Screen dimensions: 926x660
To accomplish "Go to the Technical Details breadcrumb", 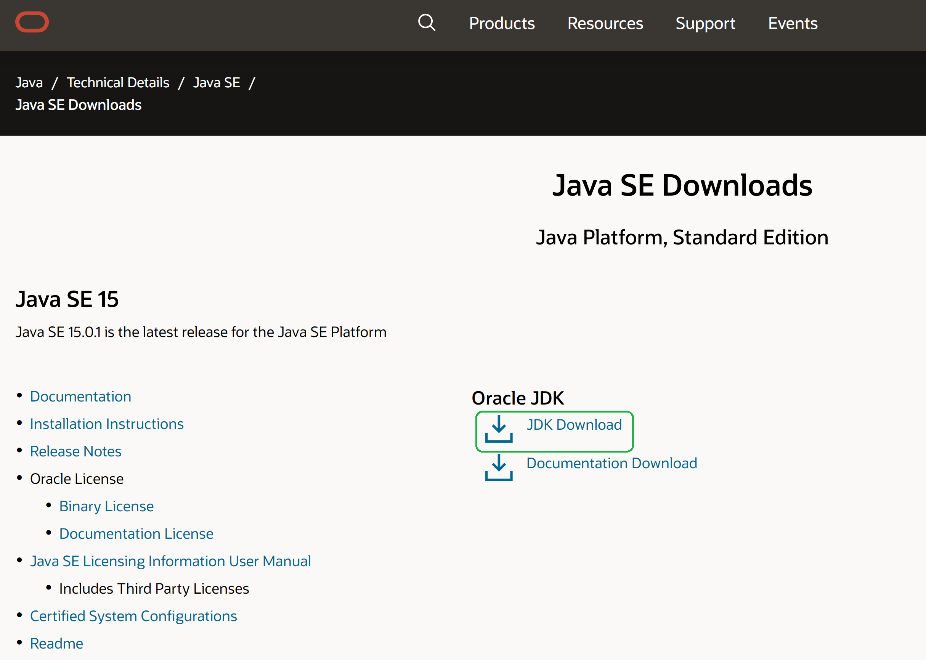I will click(x=118, y=83).
